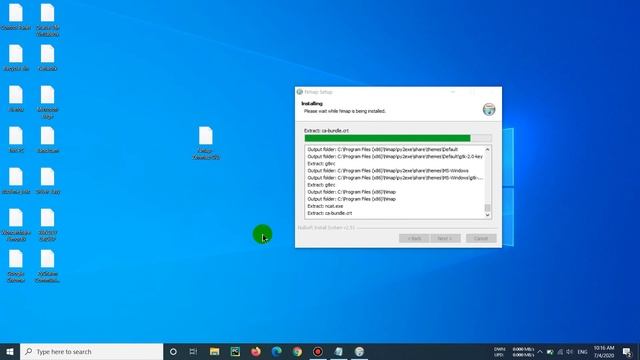Click the Next button in Nmap Setup

click(x=445, y=238)
